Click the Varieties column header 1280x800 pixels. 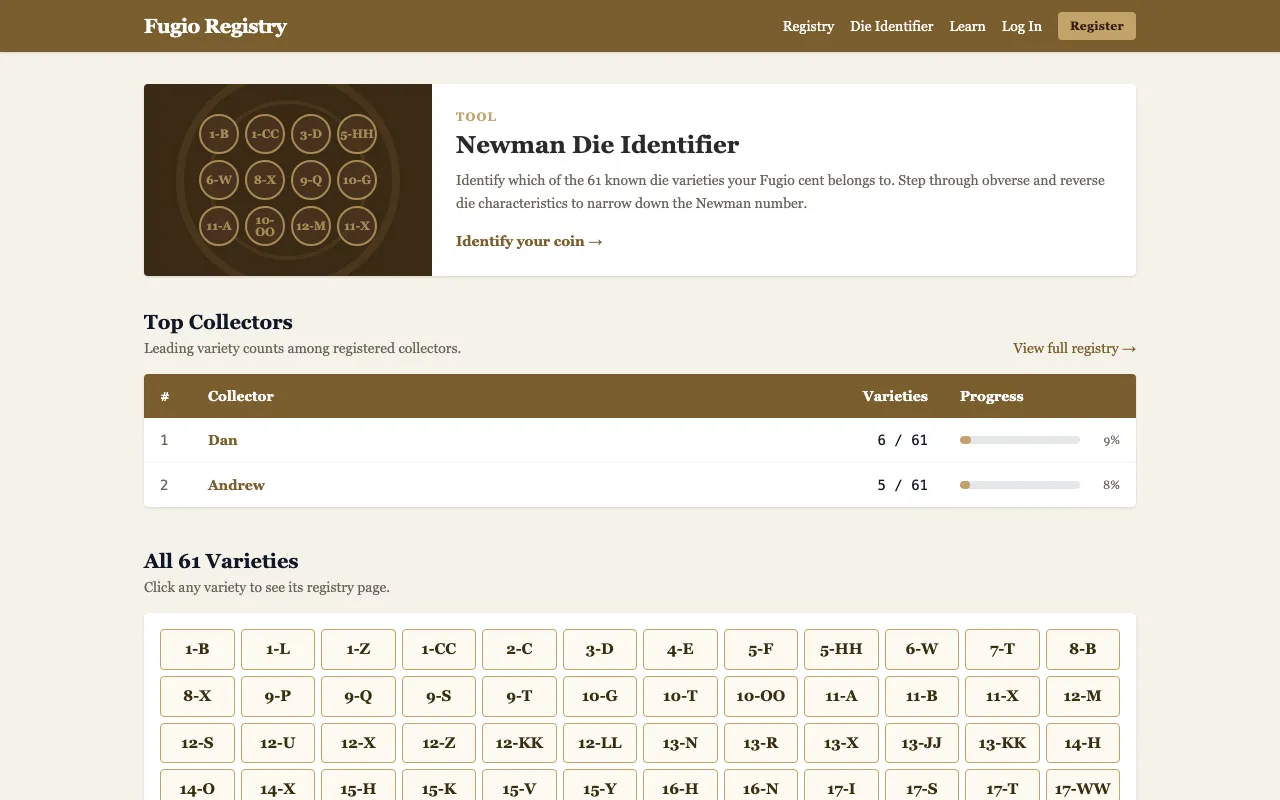895,396
